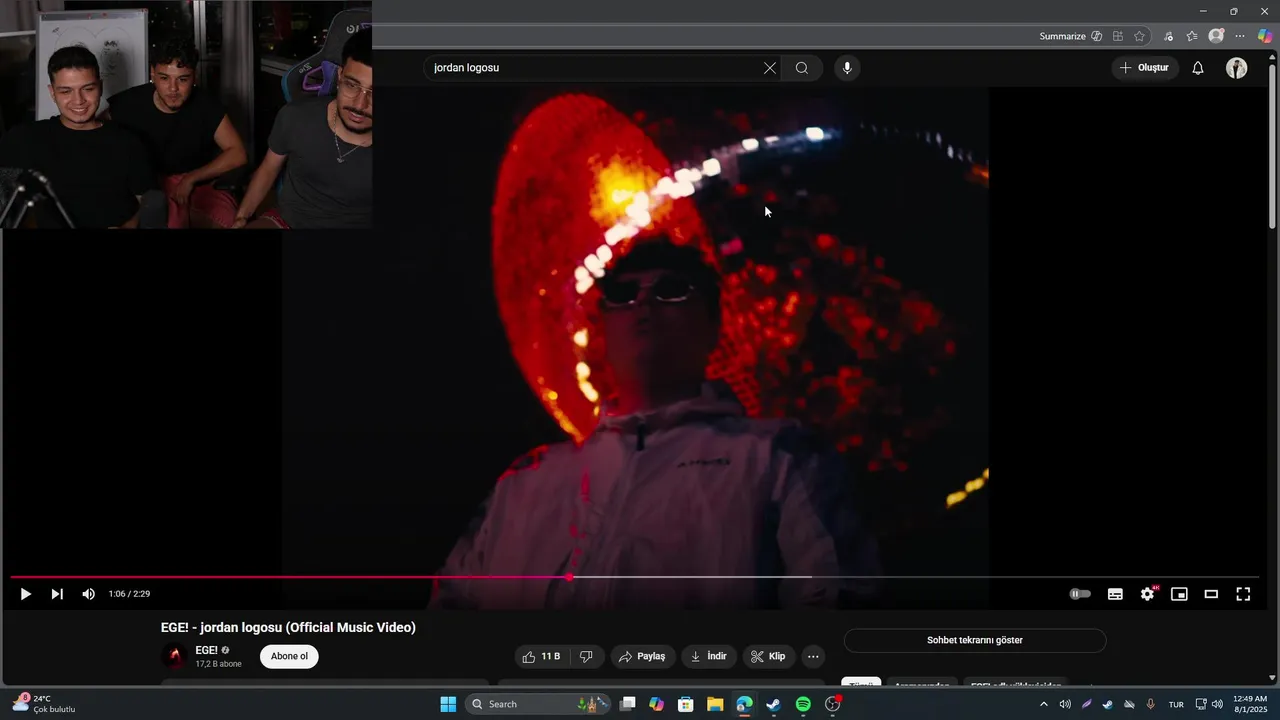Enter fullscreen with the player icon
The image size is (1280, 720).
1243,594
